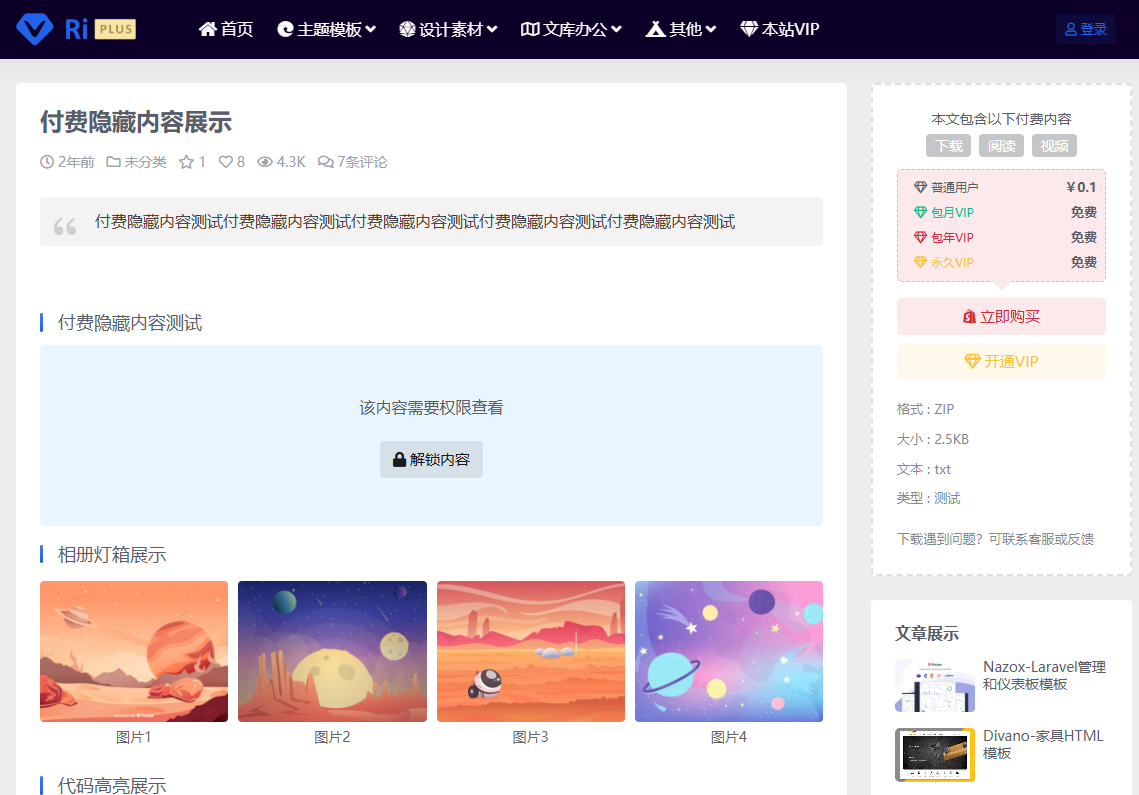Viewport: 1139px width, 795px height.
Task: Click the 文章展示 widget heading
Action: coord(927,634)
